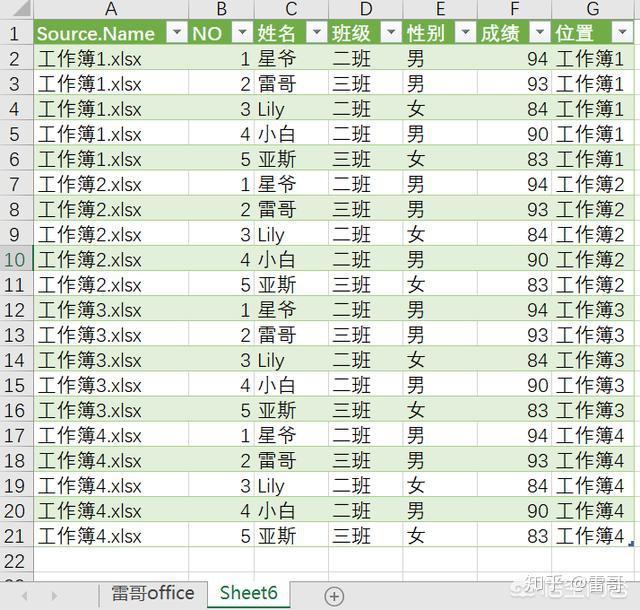Click 二班 in row 2
The height and width of the screenshot is (610, 640).
point(351,58)
